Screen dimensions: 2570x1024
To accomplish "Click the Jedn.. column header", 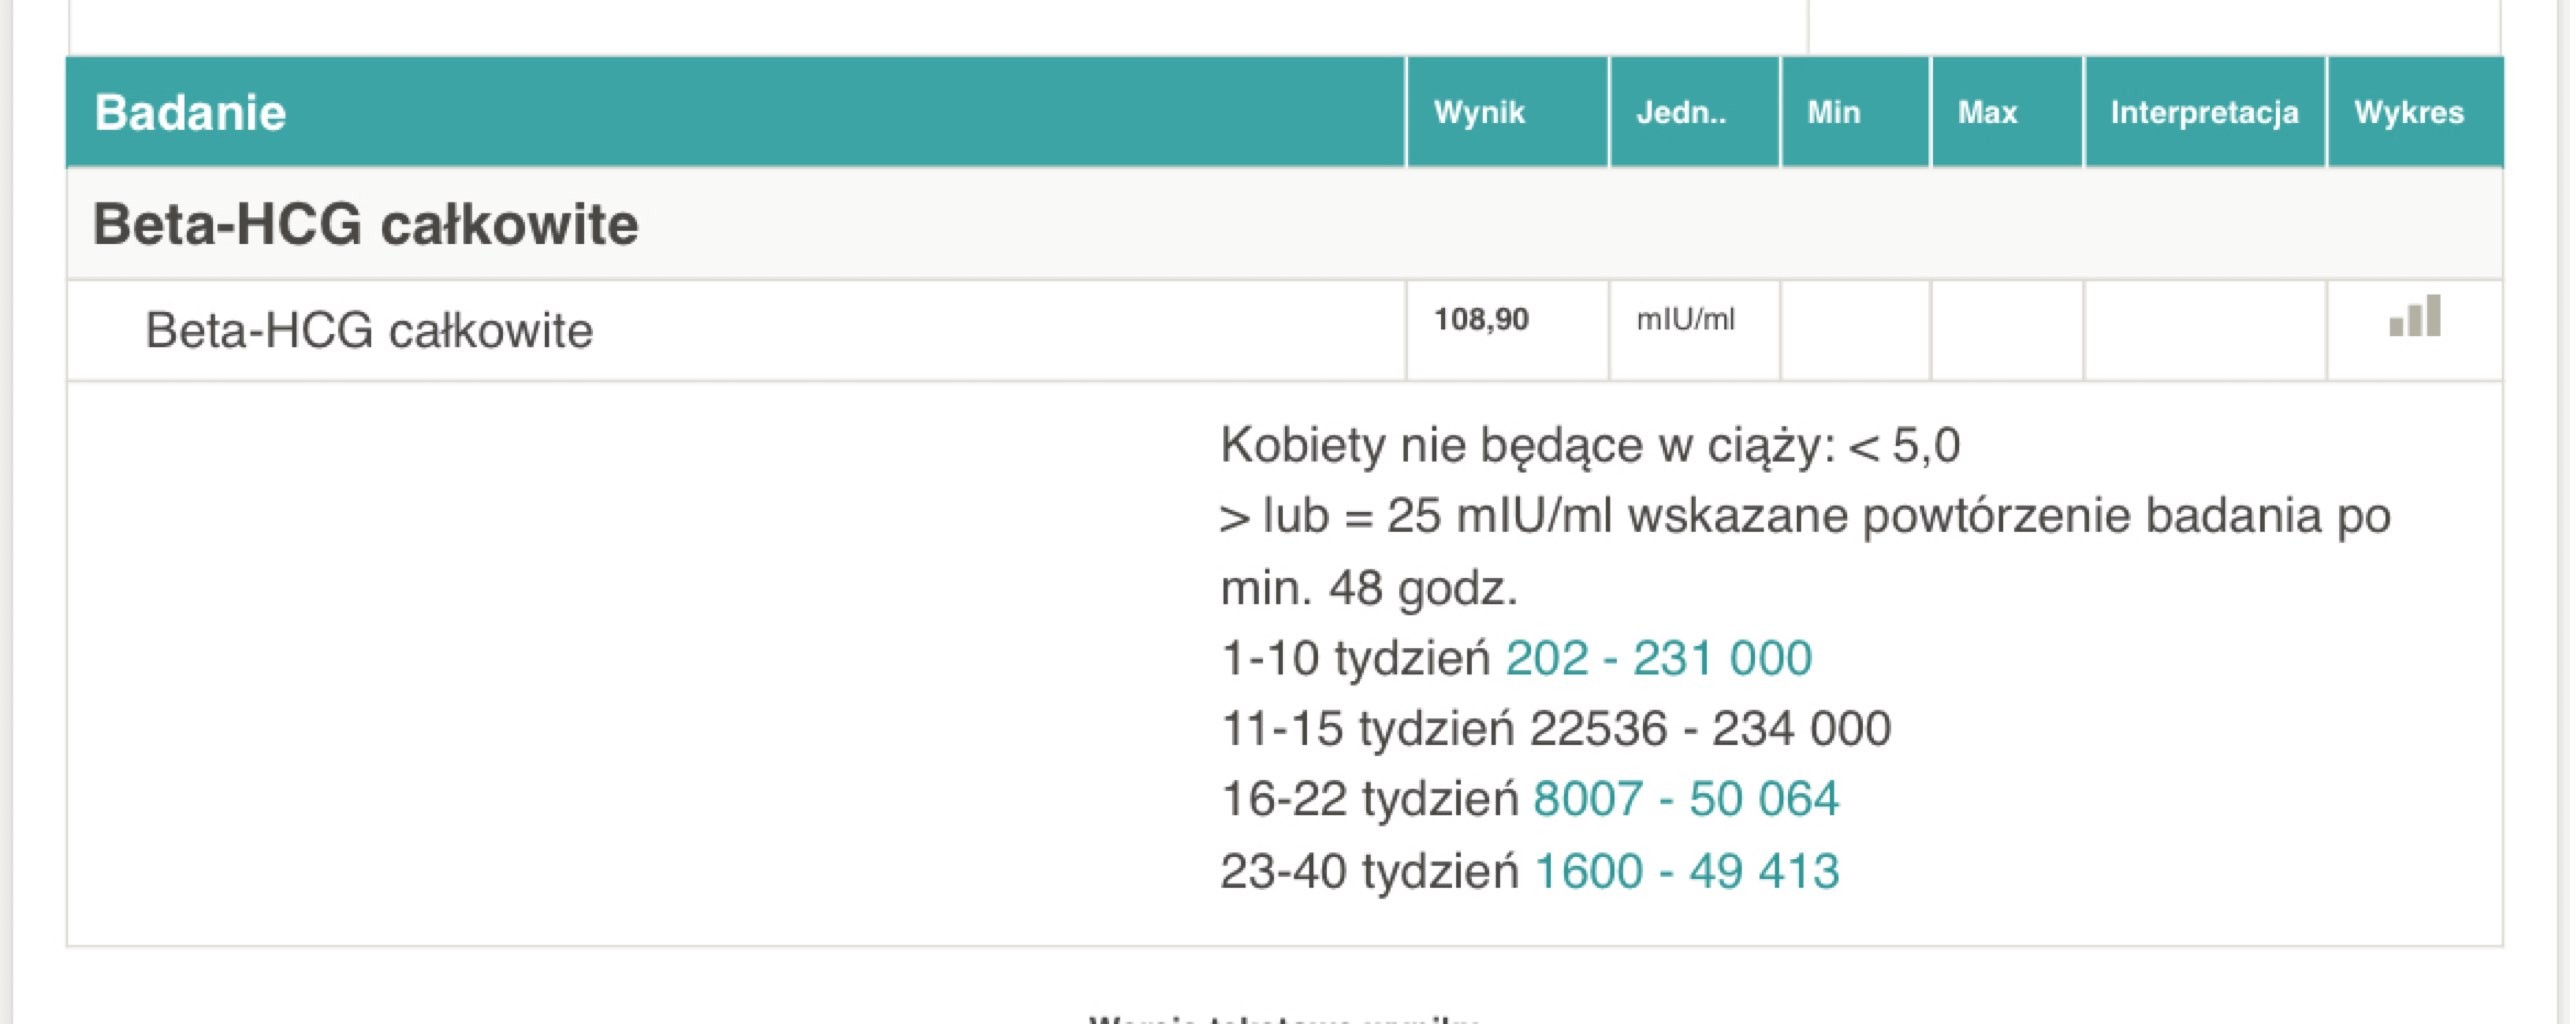I will 1681,112.
